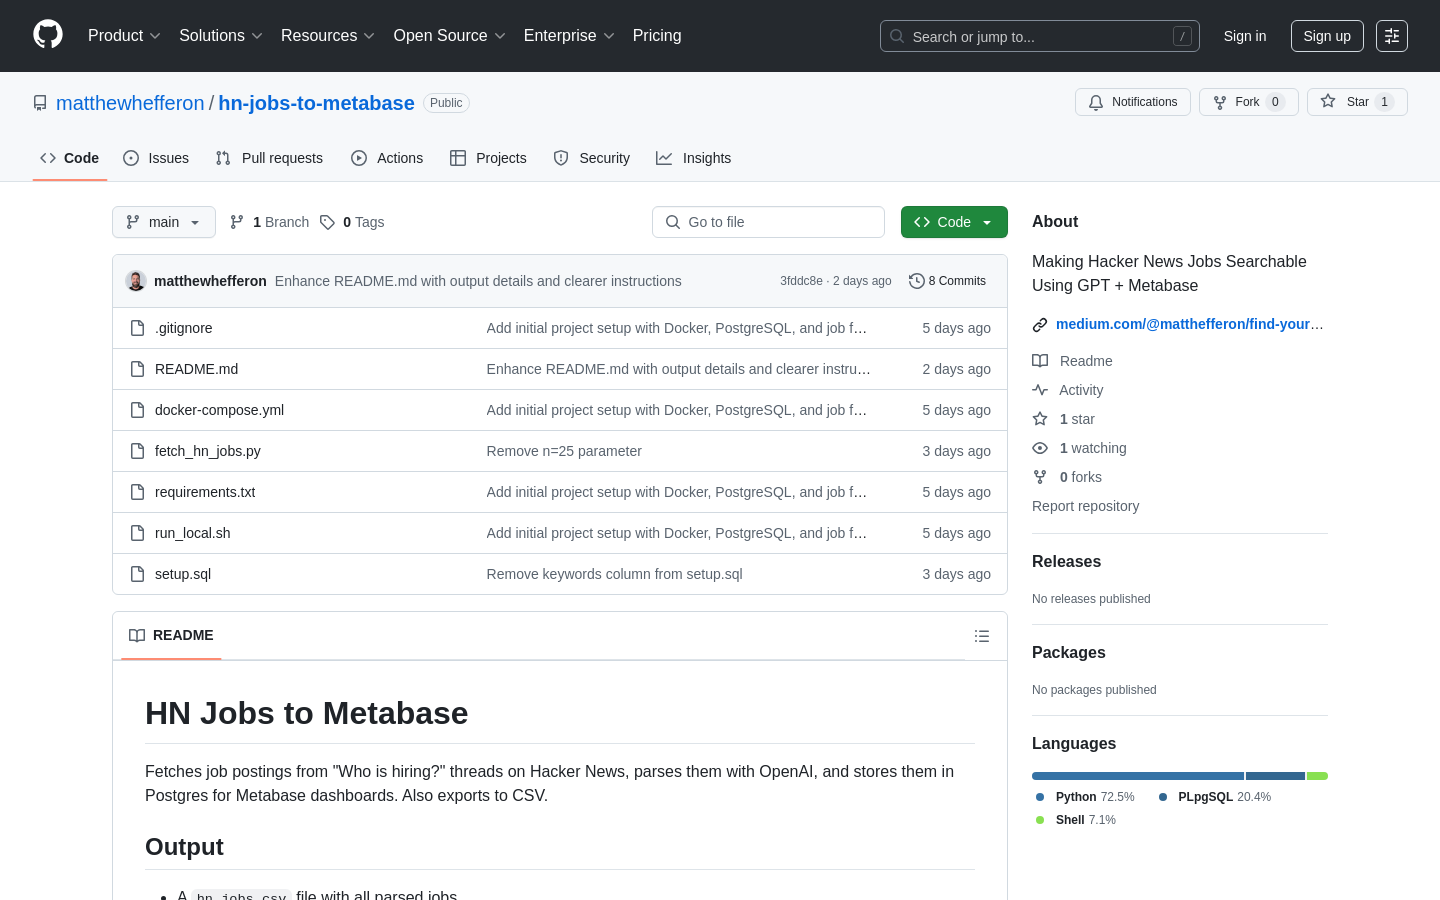Go to the Pricing page

click(657, 35)
